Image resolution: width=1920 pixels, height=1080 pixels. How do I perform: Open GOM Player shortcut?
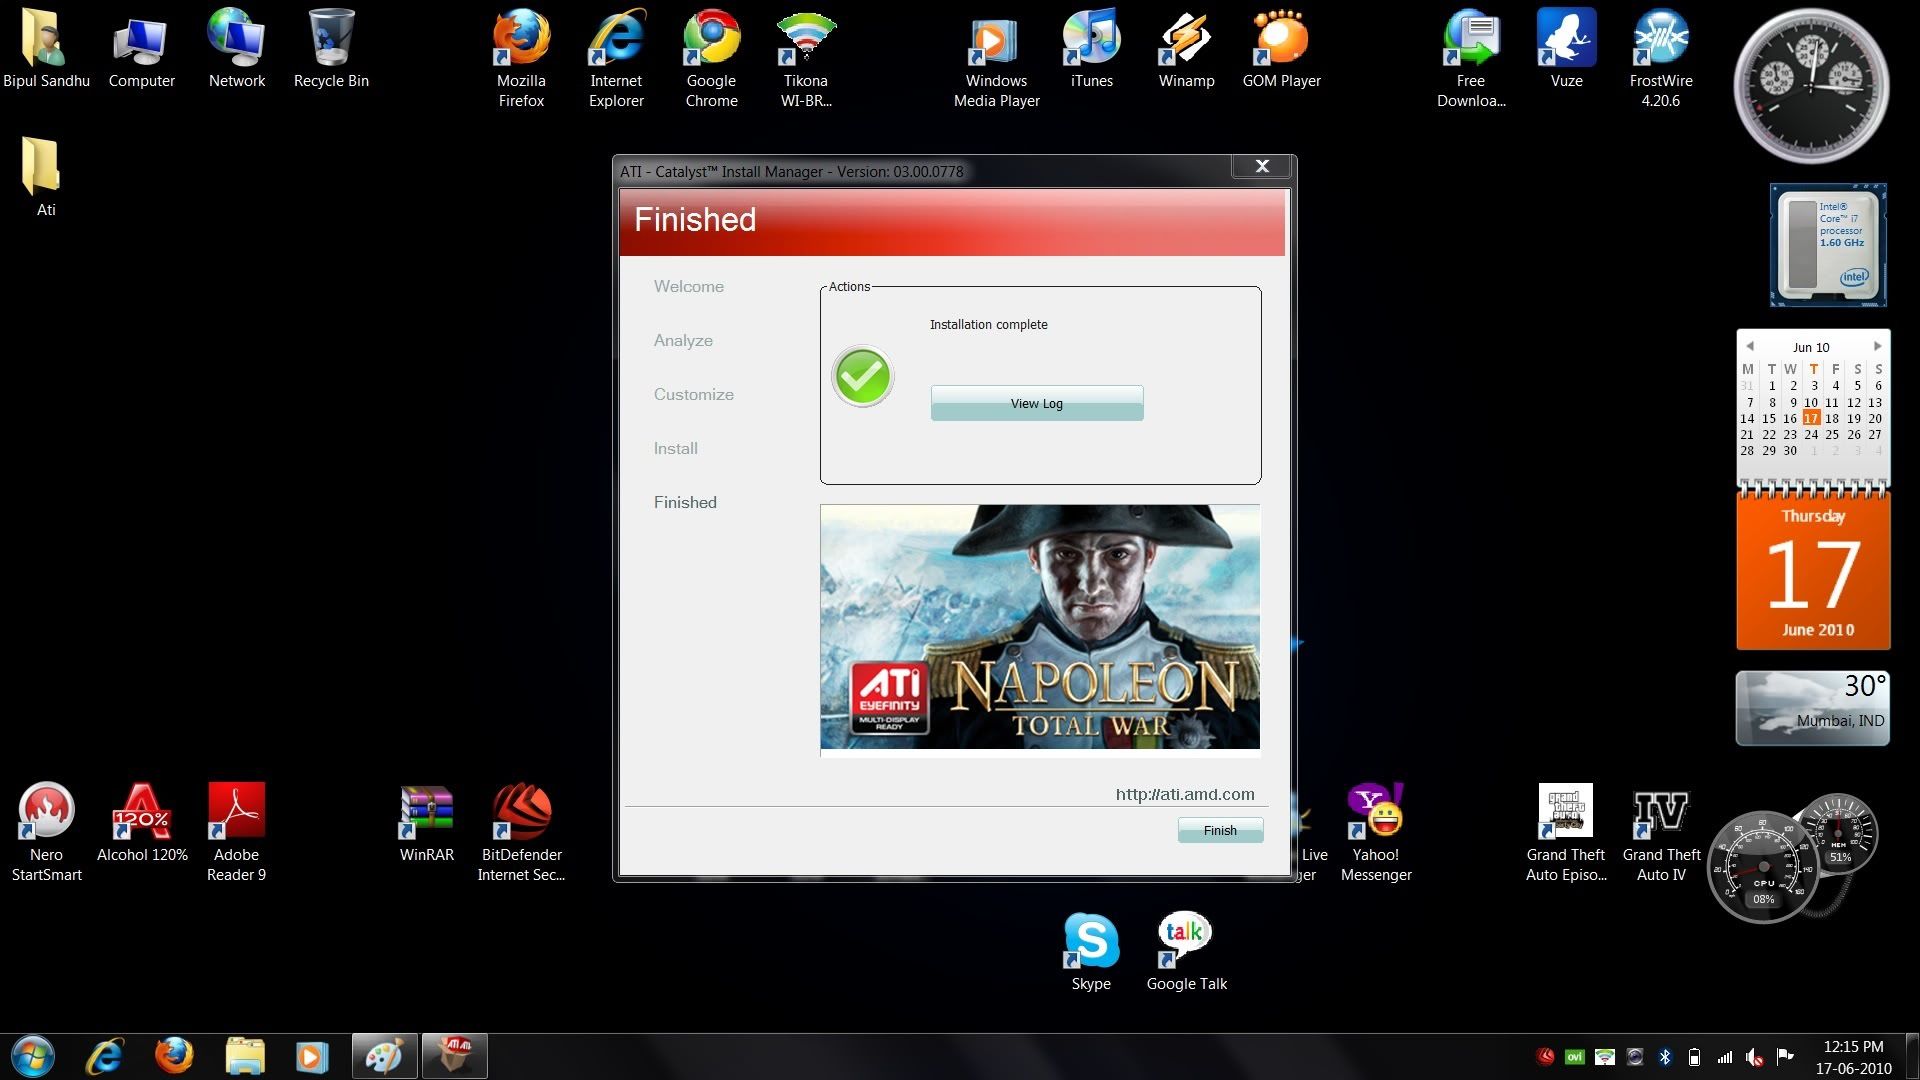point(1281,48)
